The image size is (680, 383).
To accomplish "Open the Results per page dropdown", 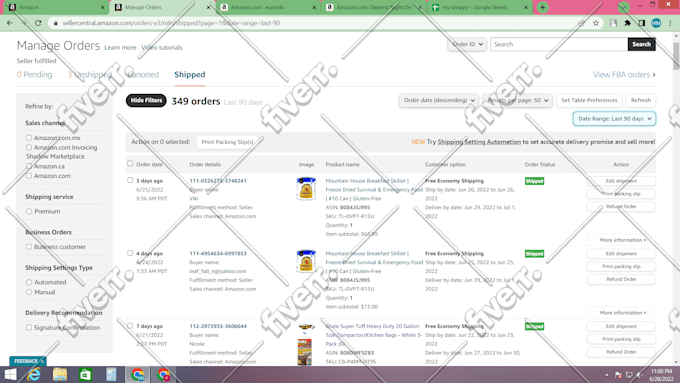I will coord(517,100).
